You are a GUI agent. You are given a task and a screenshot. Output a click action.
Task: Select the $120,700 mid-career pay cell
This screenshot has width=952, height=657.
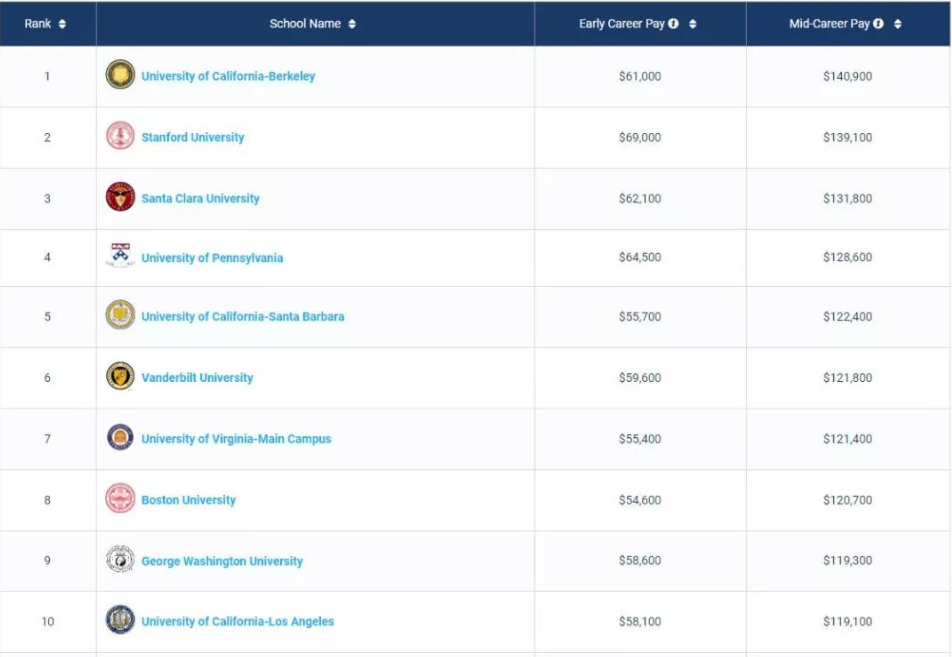[848, 500]
